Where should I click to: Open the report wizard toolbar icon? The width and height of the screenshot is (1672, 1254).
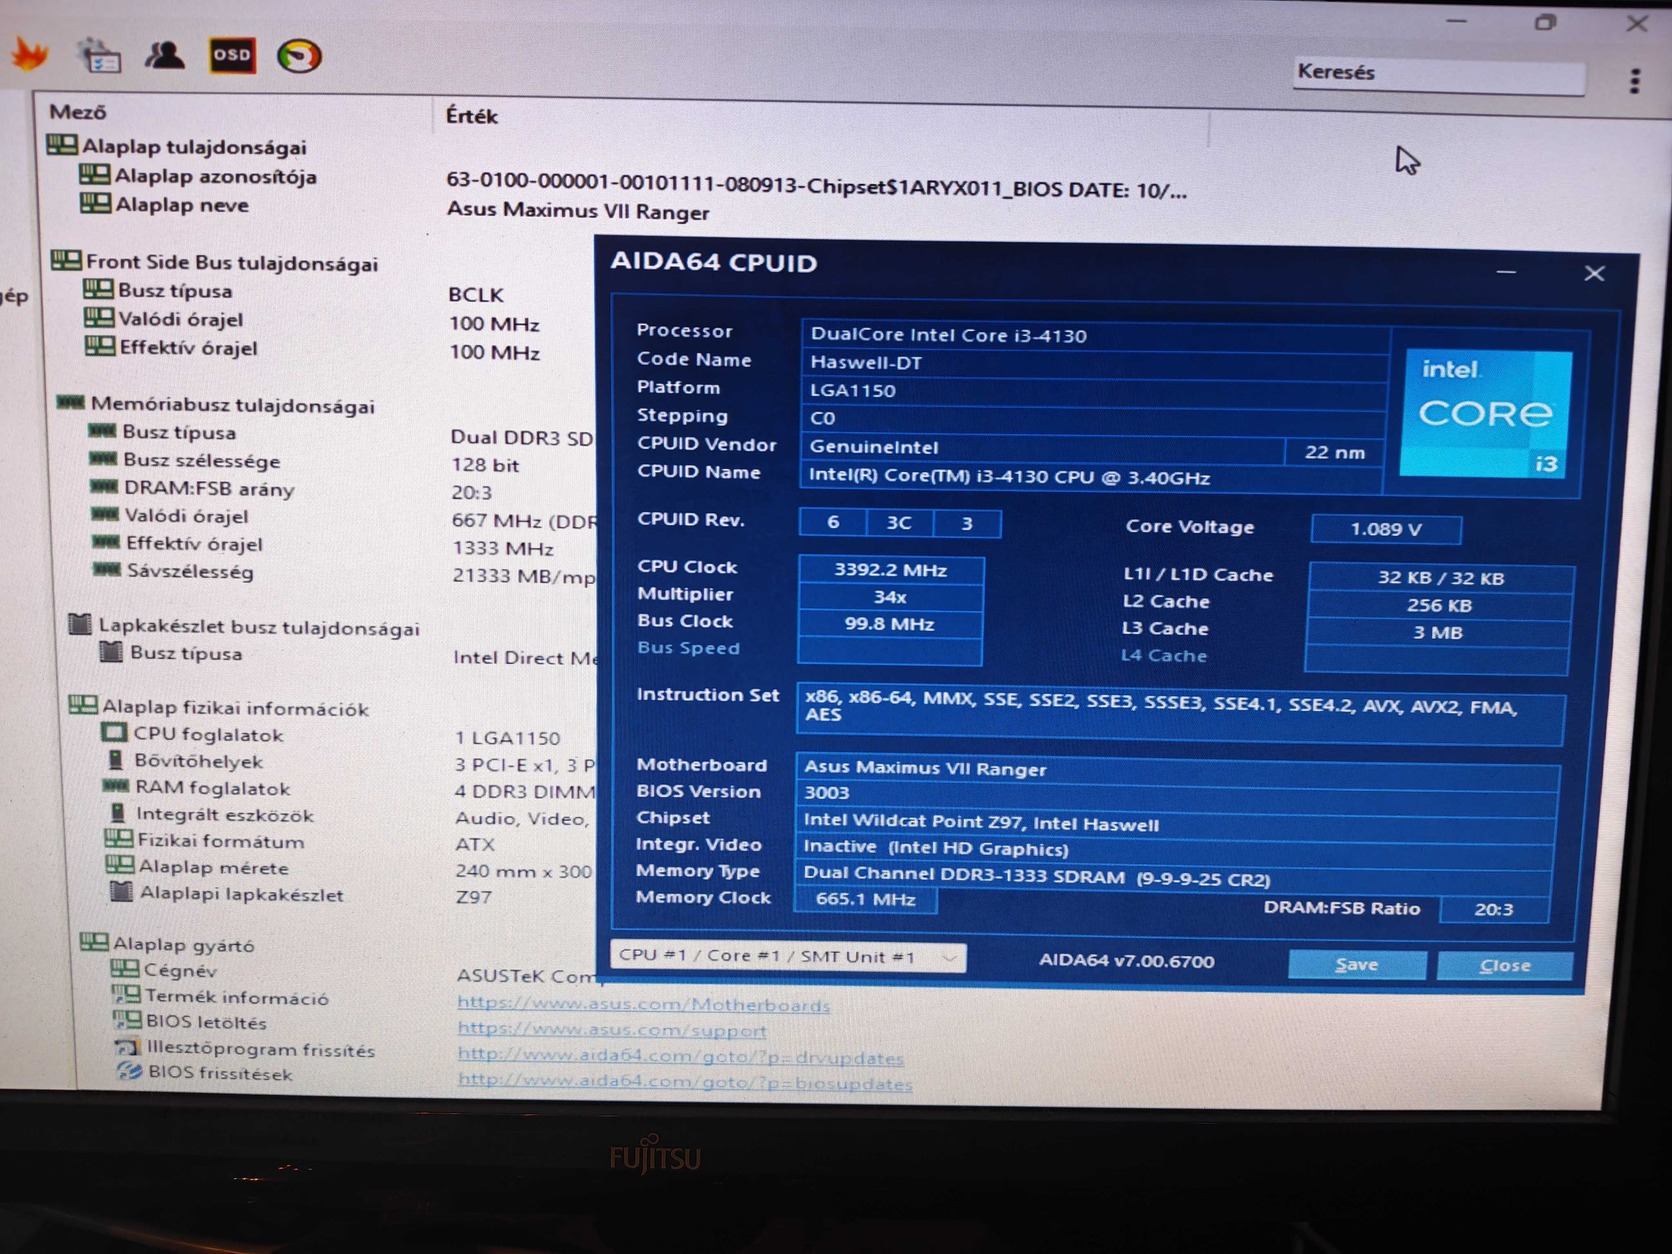(98, 55)
